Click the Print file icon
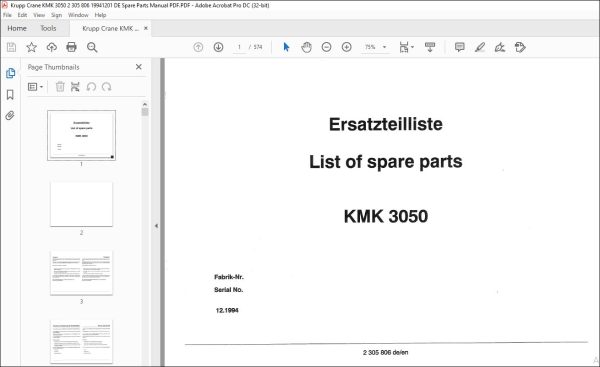 click(71, 47)
